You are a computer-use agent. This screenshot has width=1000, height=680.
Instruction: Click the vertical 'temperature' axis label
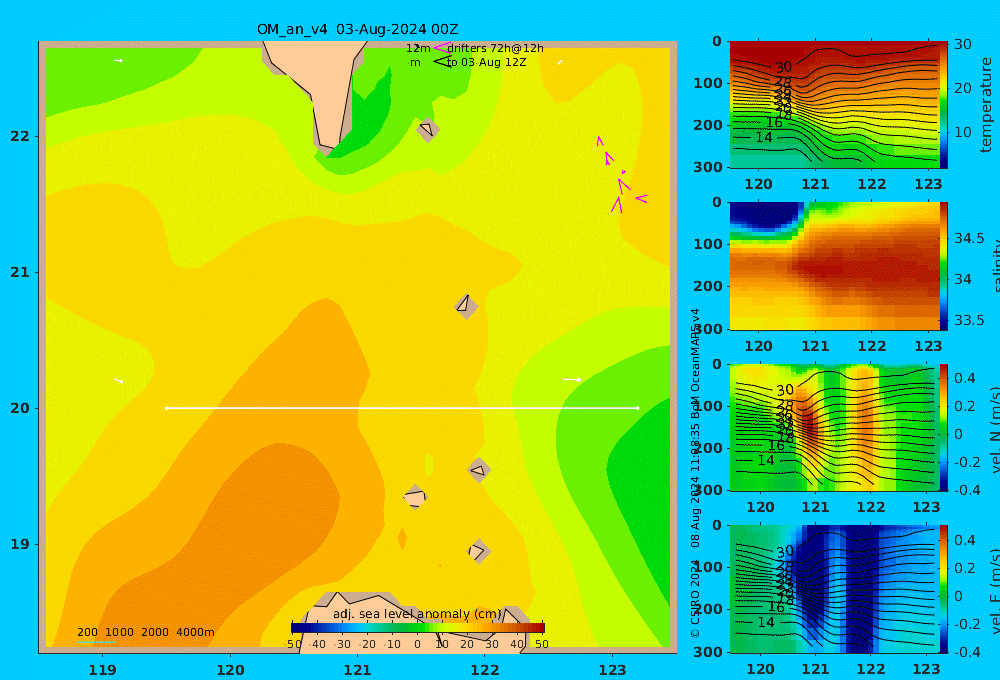tap(986, 105)
